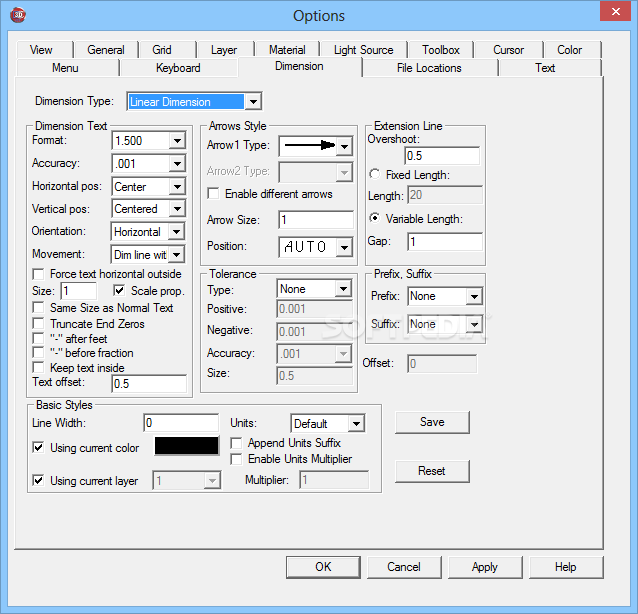Open the Orientation dropdown
The height and width of the screenshot is (614, 638).
point(177,232)
